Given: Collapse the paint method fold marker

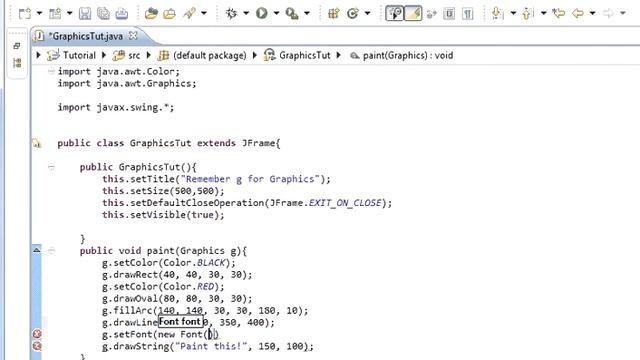Looking at the screenshot, I should tap(51, 250).
